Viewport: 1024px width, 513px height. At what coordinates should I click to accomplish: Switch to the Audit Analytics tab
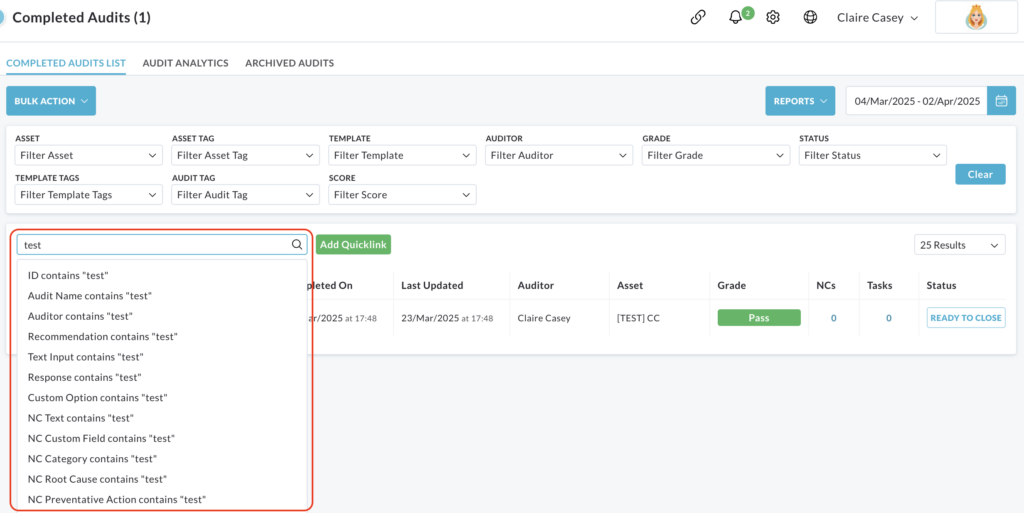[x=185, y=63]
